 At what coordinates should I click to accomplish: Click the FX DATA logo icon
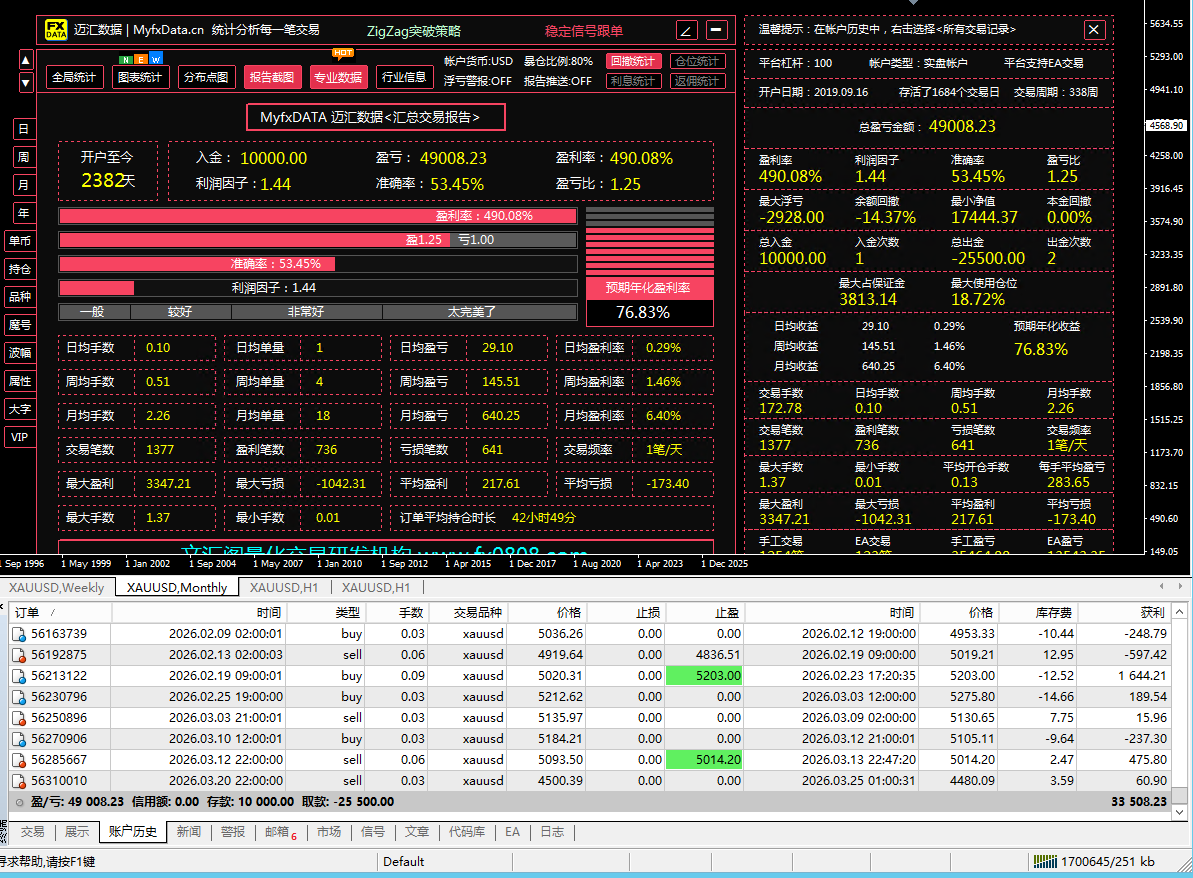(57, 30)
